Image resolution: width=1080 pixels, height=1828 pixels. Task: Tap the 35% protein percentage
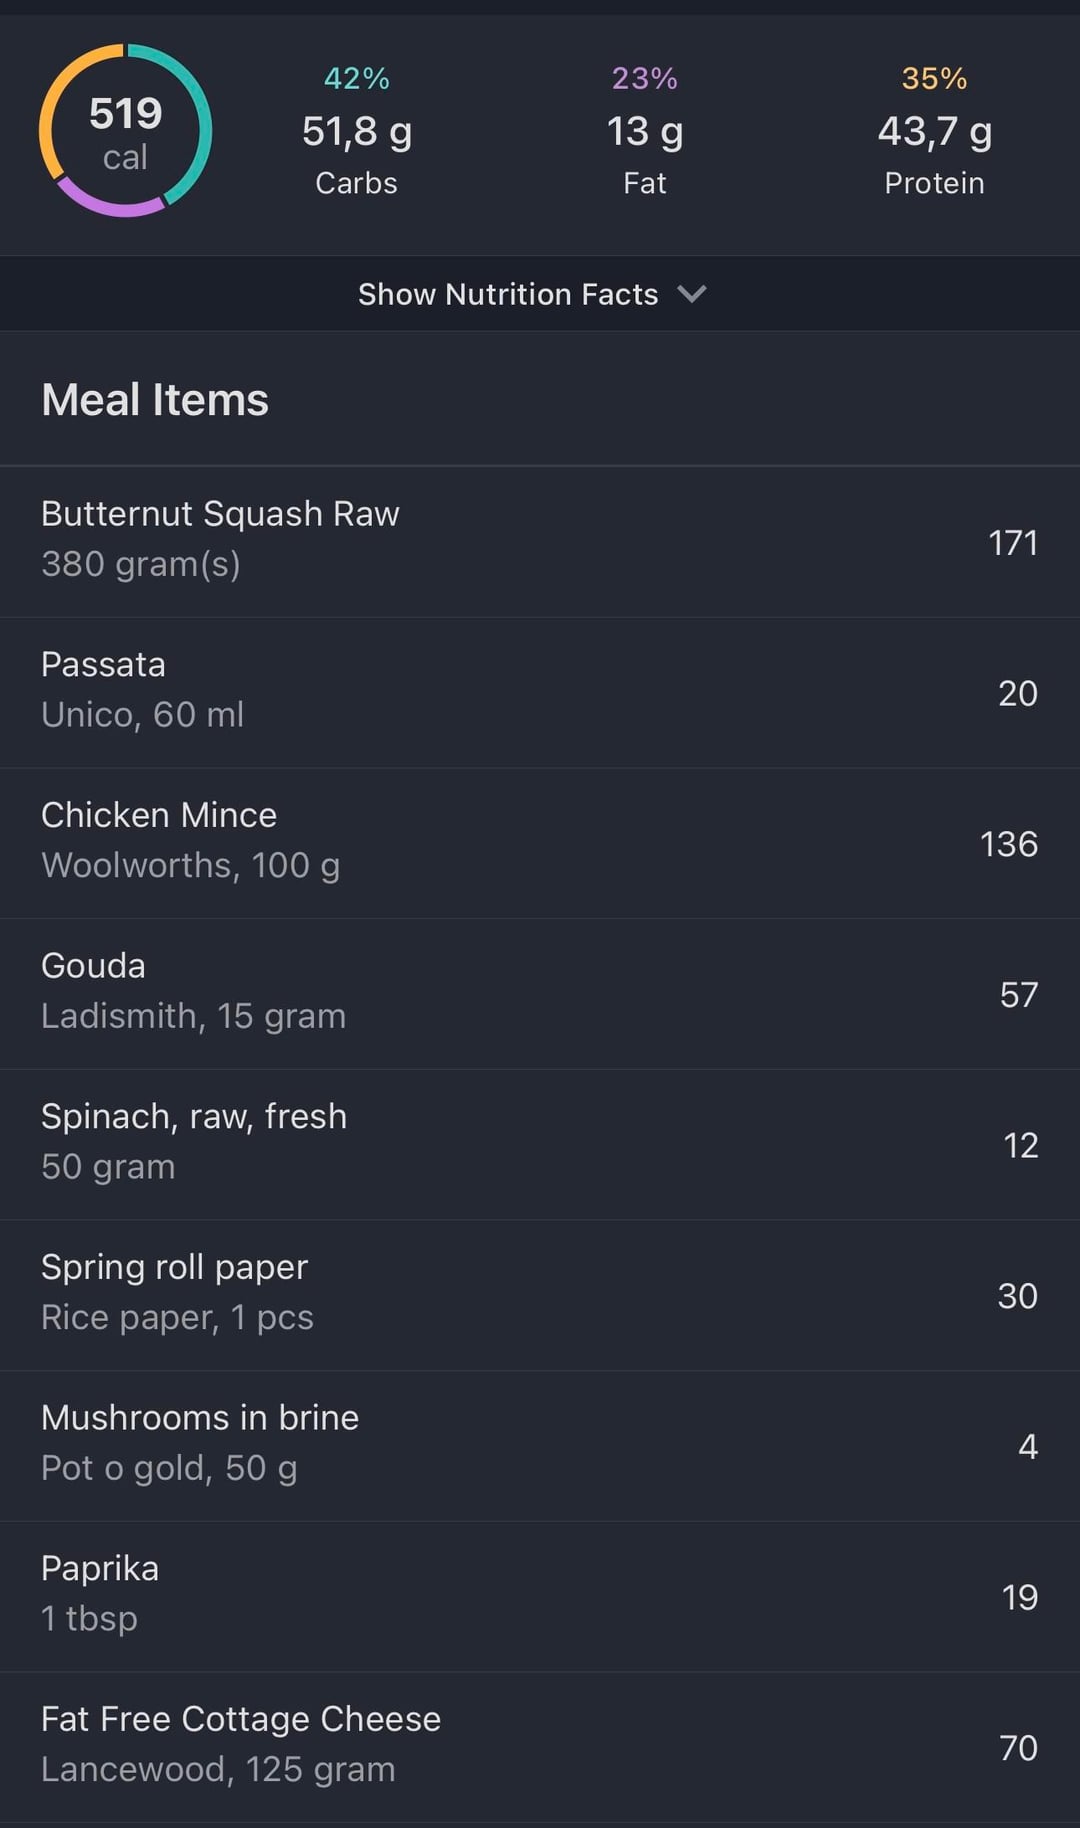point(934,78)
